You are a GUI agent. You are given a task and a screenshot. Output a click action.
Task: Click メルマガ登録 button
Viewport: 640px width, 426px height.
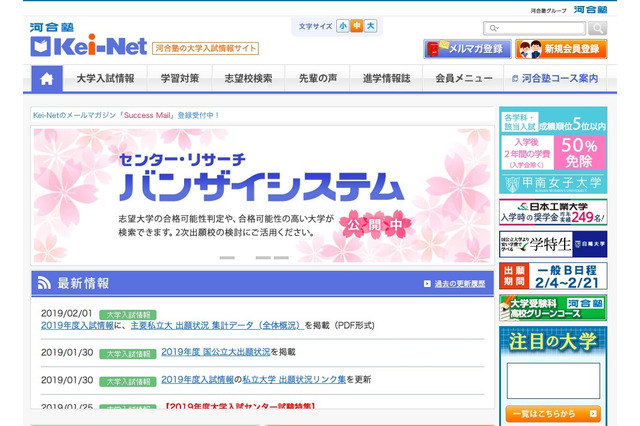pos(467,49)
